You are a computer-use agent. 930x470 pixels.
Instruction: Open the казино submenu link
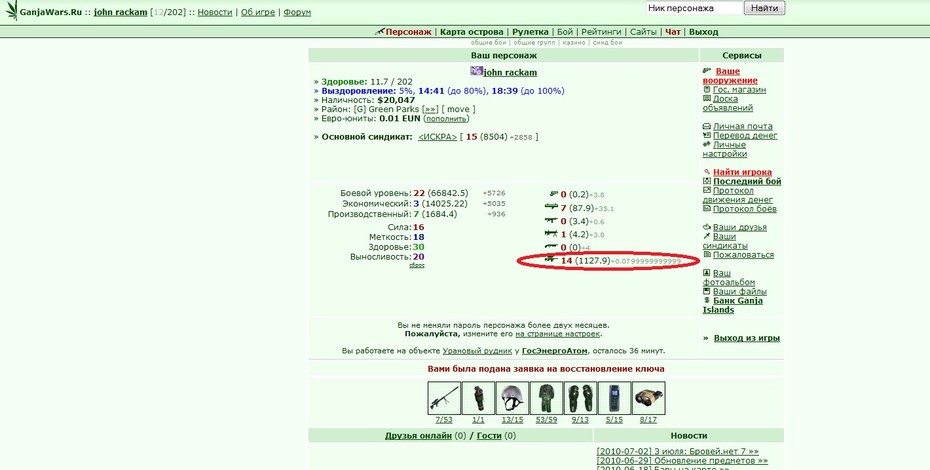tap(574, 43)
